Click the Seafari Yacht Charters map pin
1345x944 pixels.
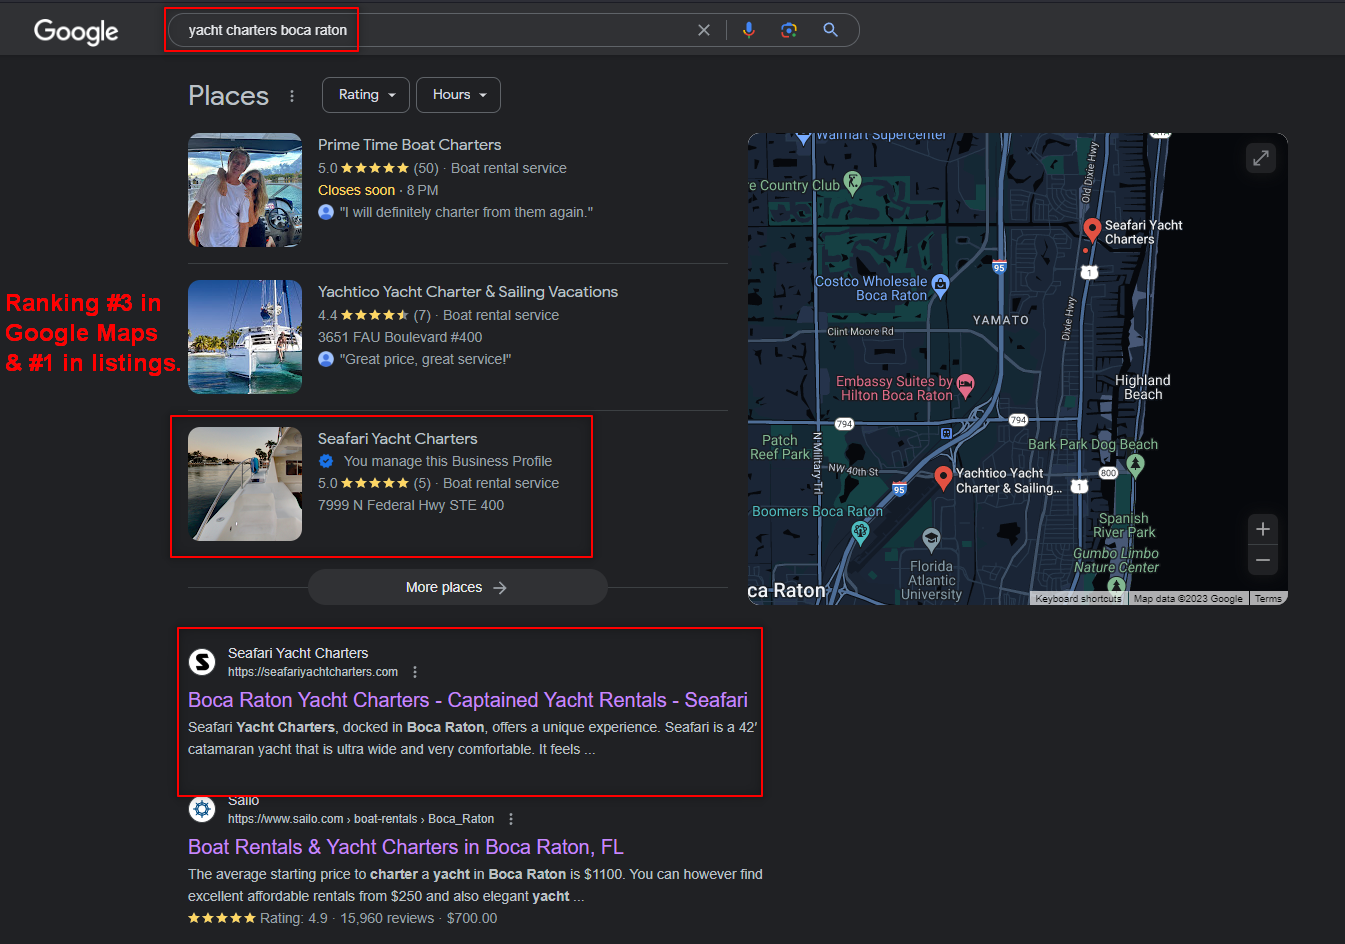[1092, 229]
